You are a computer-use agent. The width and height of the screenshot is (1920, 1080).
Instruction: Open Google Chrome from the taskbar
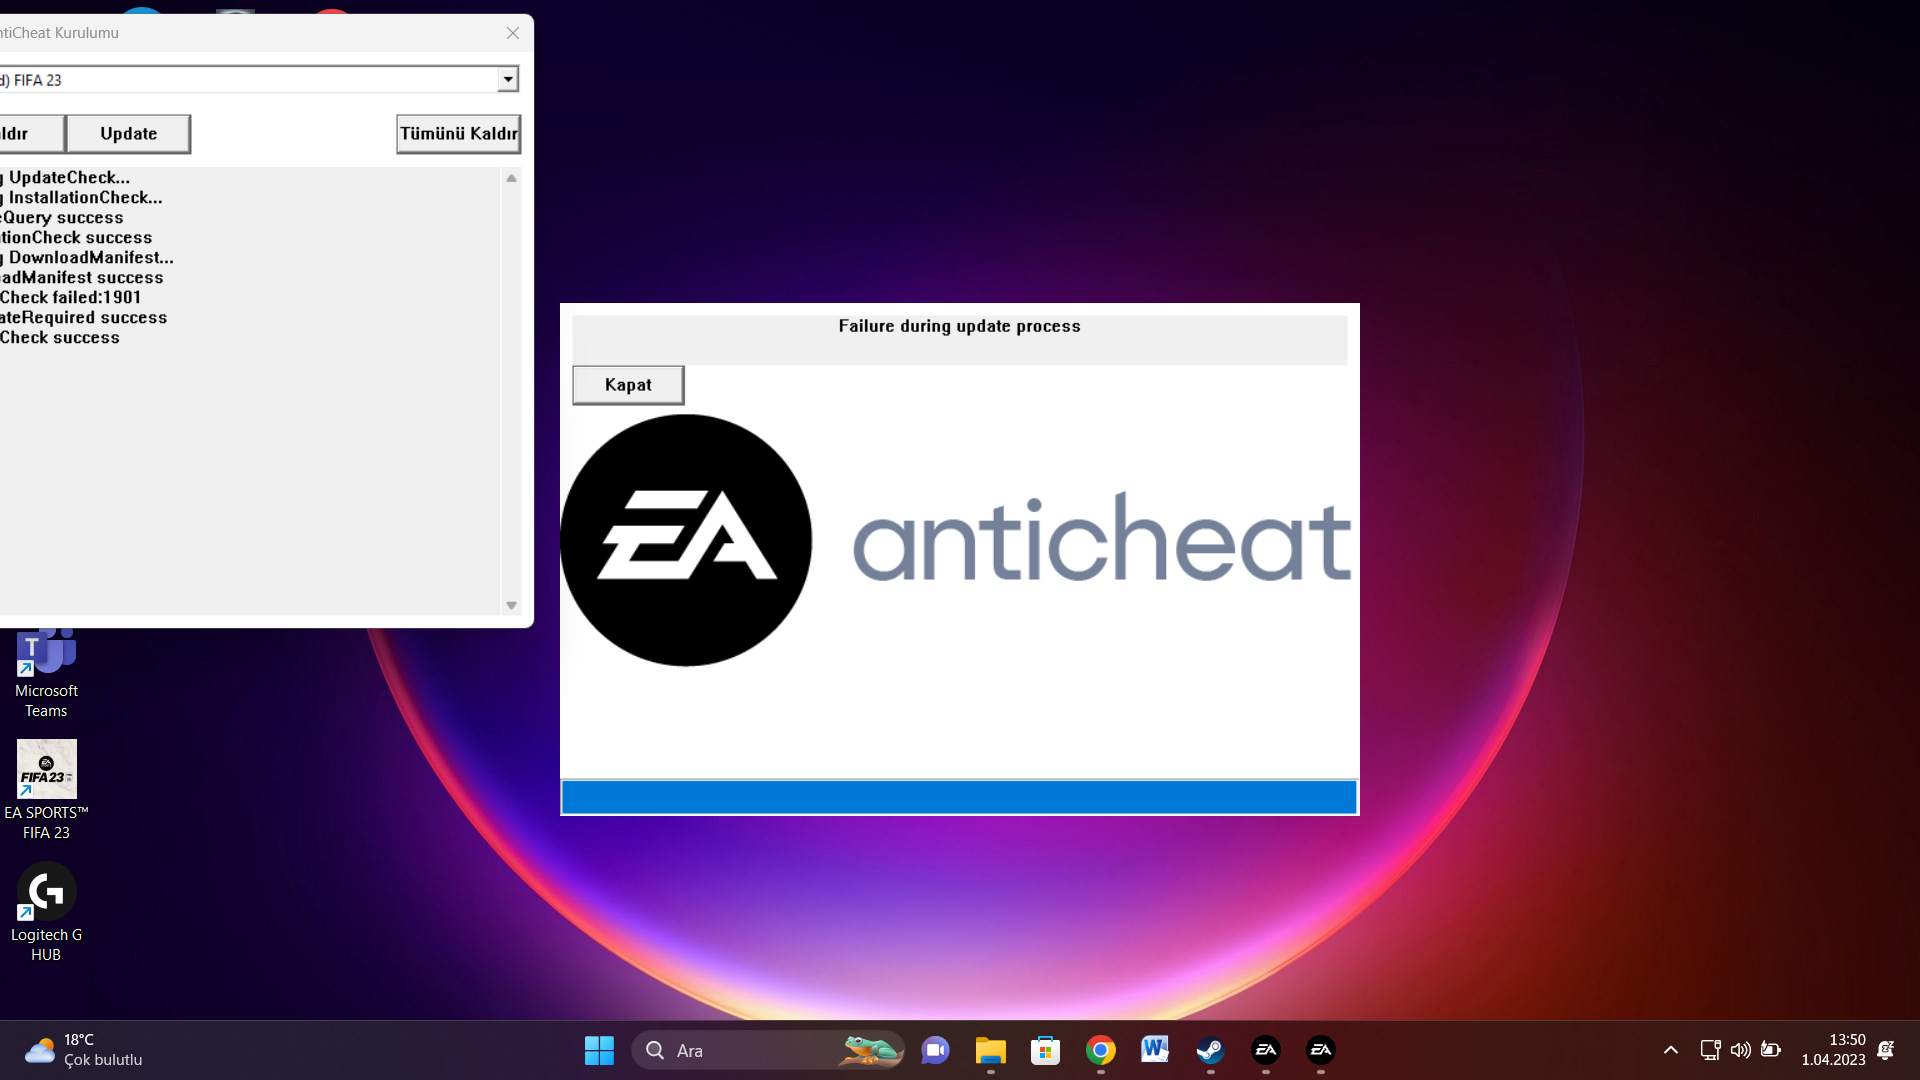click(1100, 1050)
